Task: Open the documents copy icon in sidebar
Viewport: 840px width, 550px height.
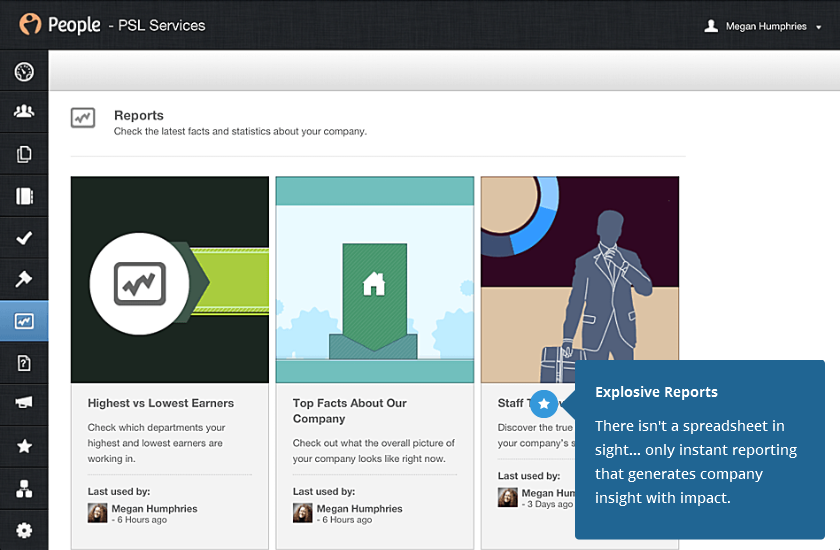Action: [24, 154]
